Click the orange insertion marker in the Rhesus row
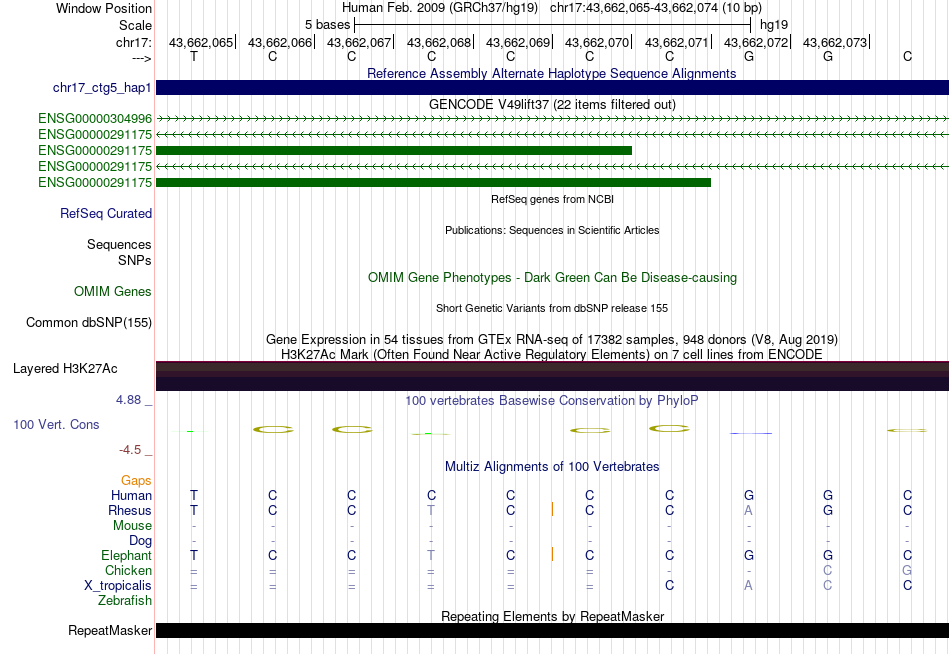Image resolution: width=950 pixels, height=654 pixels. point(552,509)
